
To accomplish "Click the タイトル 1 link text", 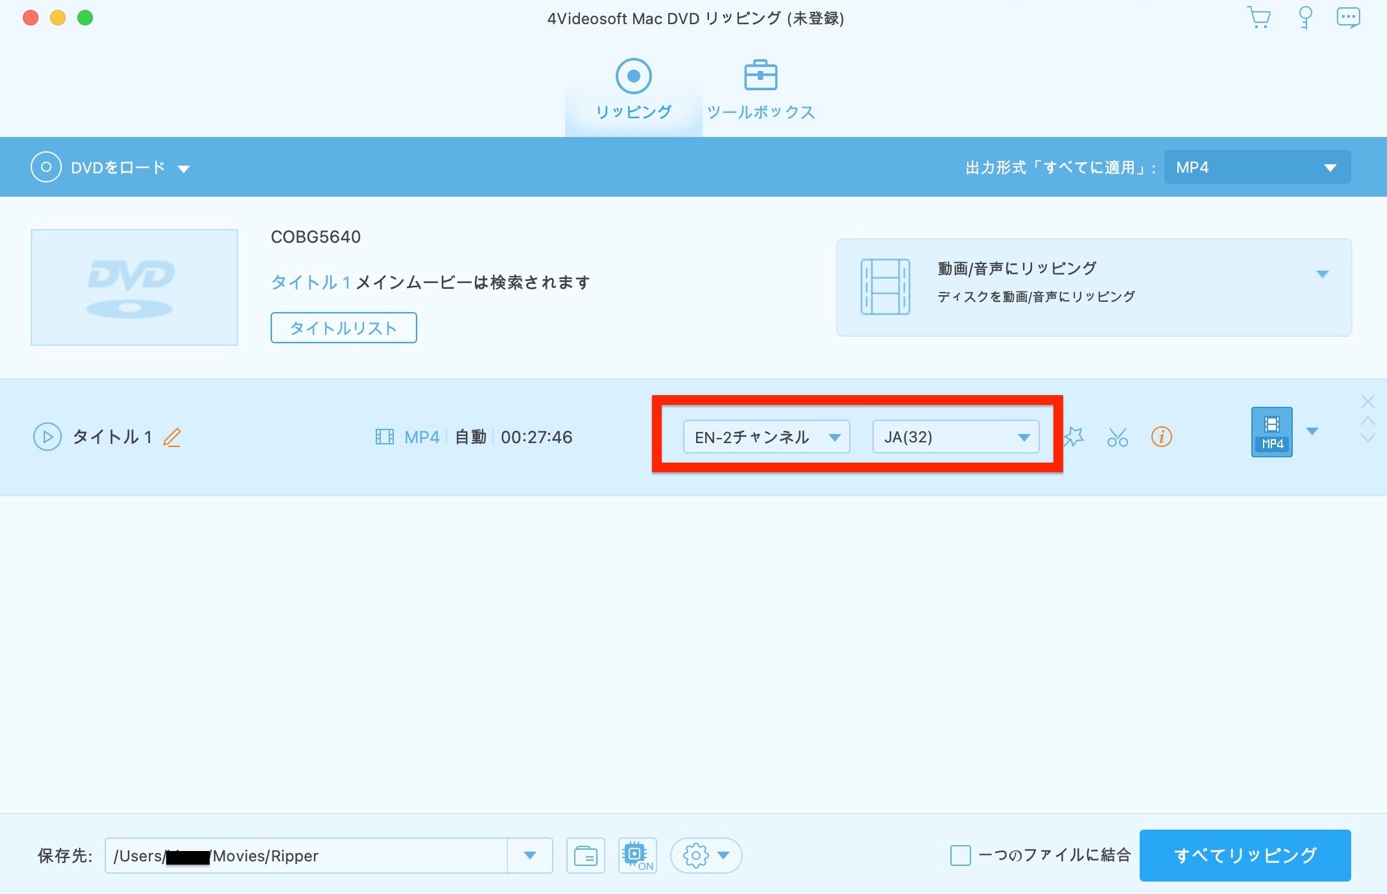I will tap(311, 282).
